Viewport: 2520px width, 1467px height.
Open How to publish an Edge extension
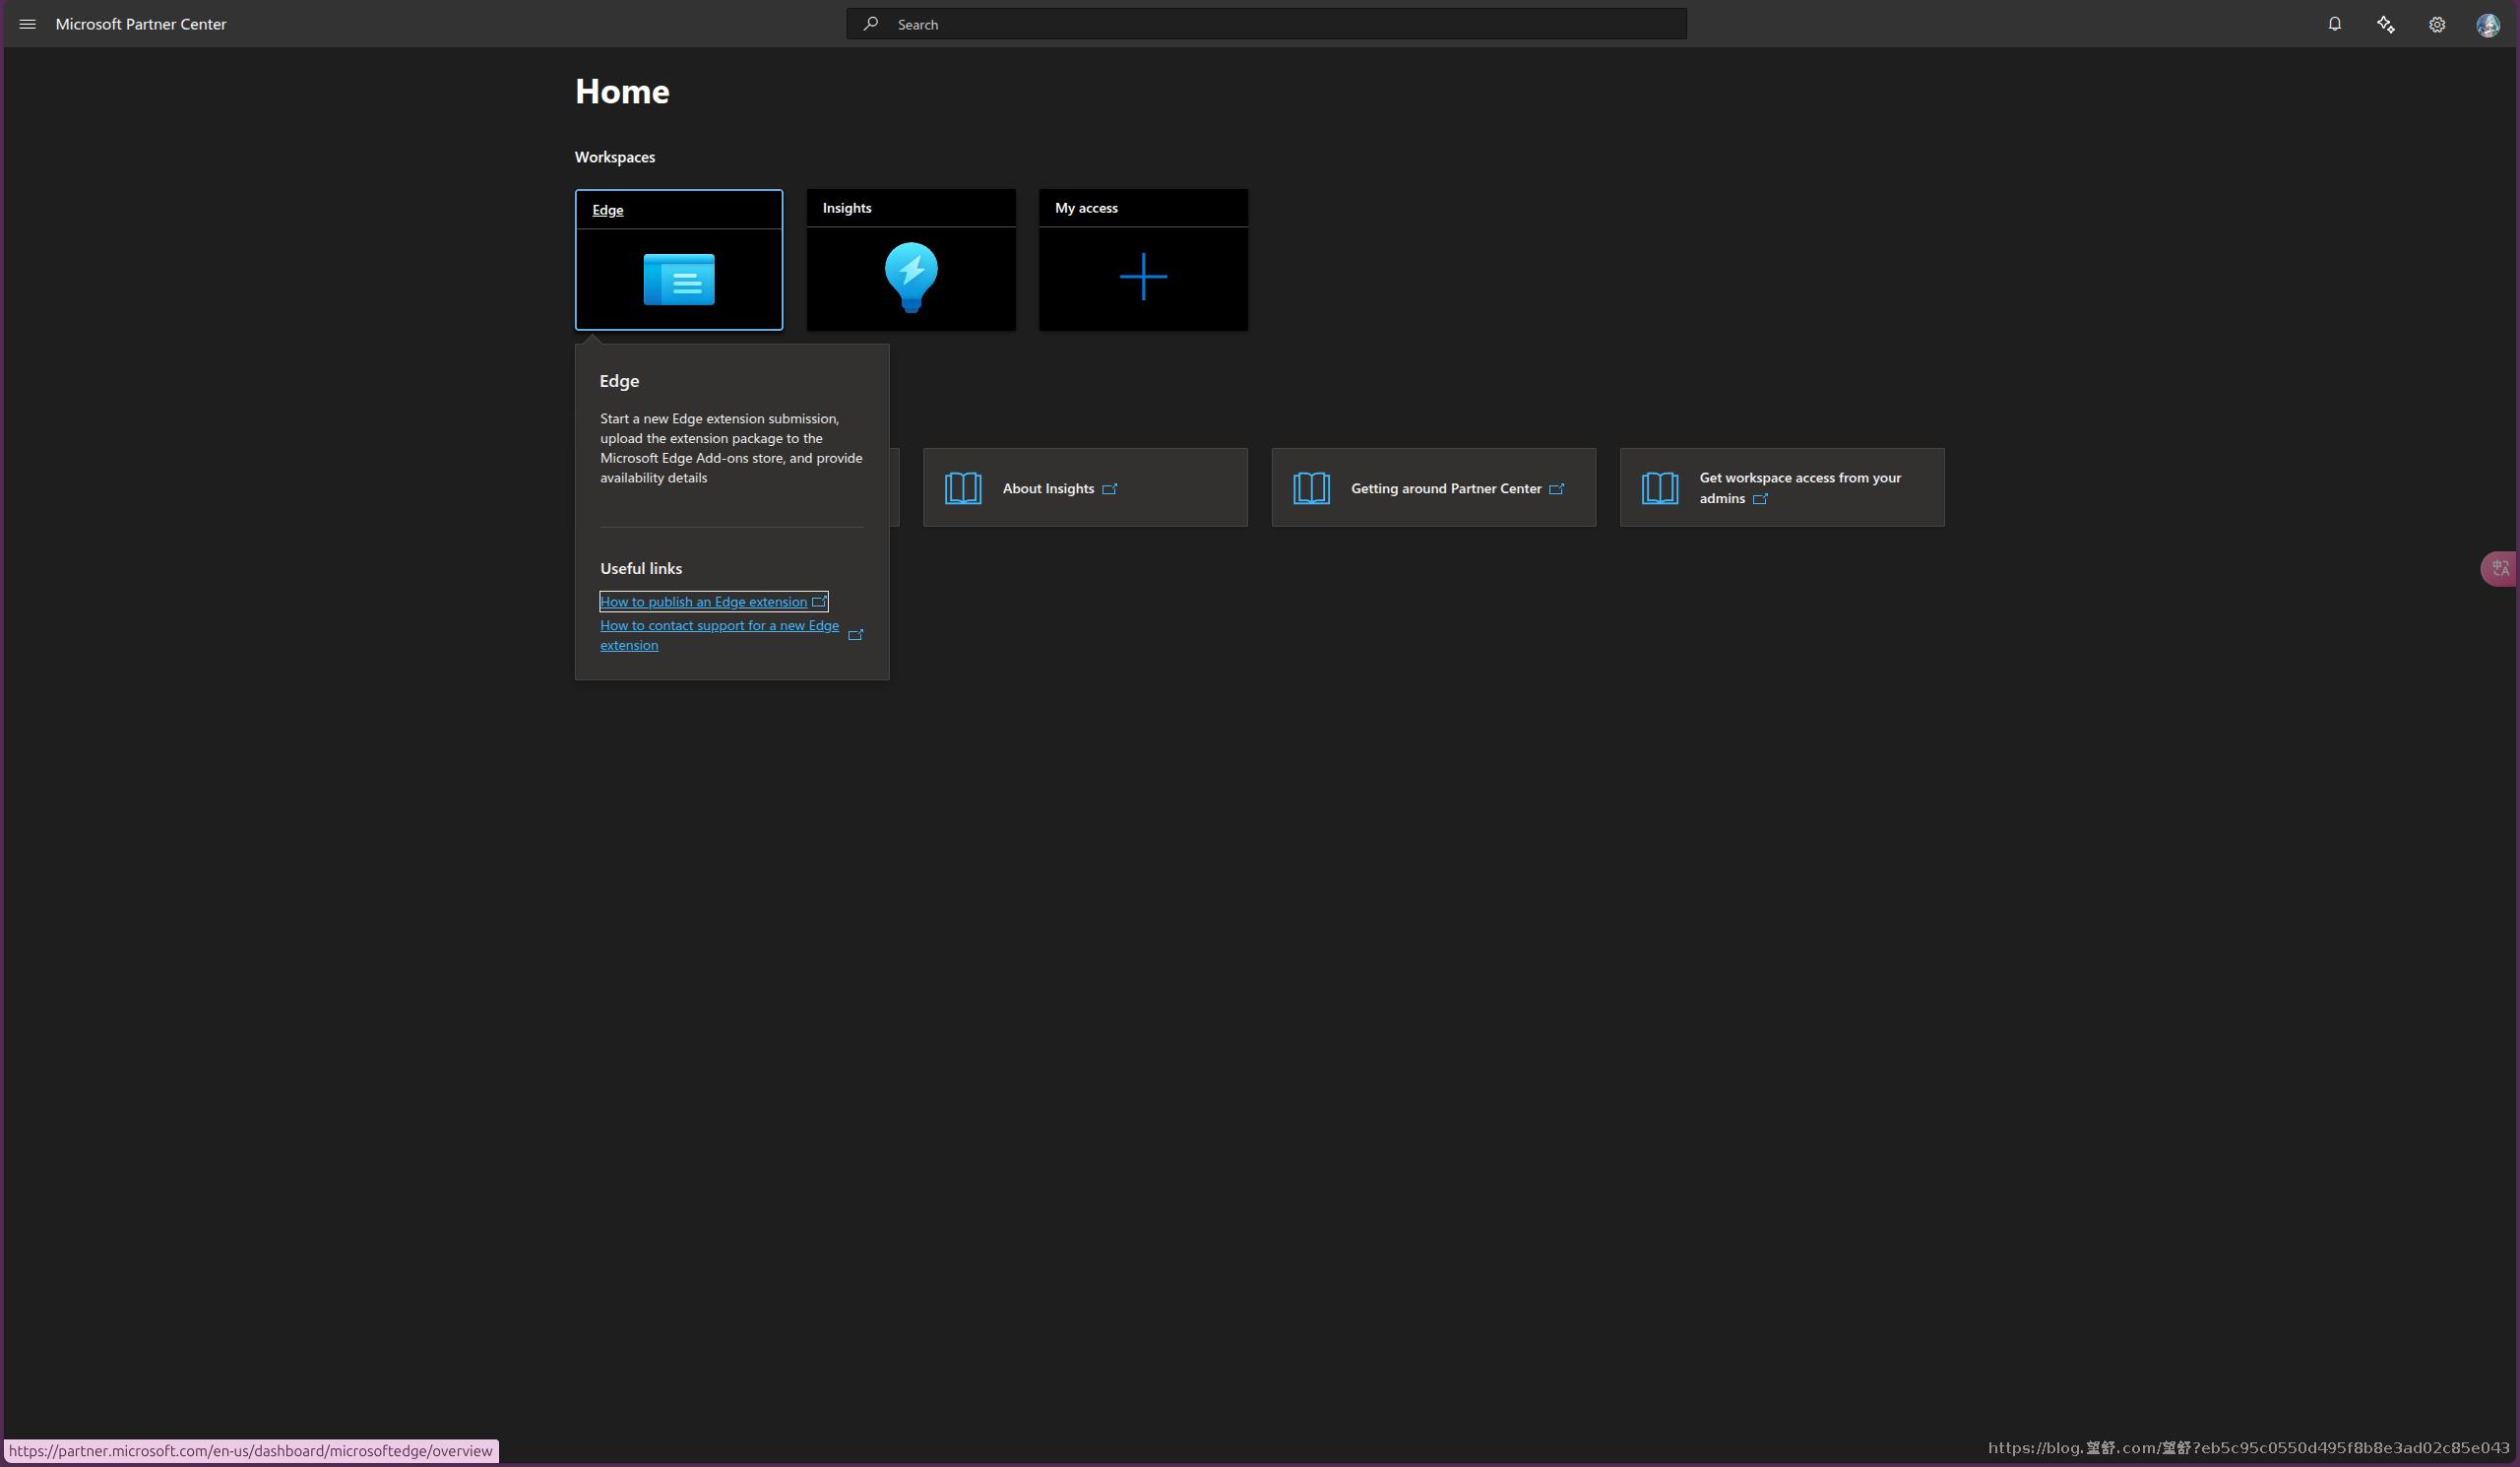pyautogui.click(x=703, y=602)
